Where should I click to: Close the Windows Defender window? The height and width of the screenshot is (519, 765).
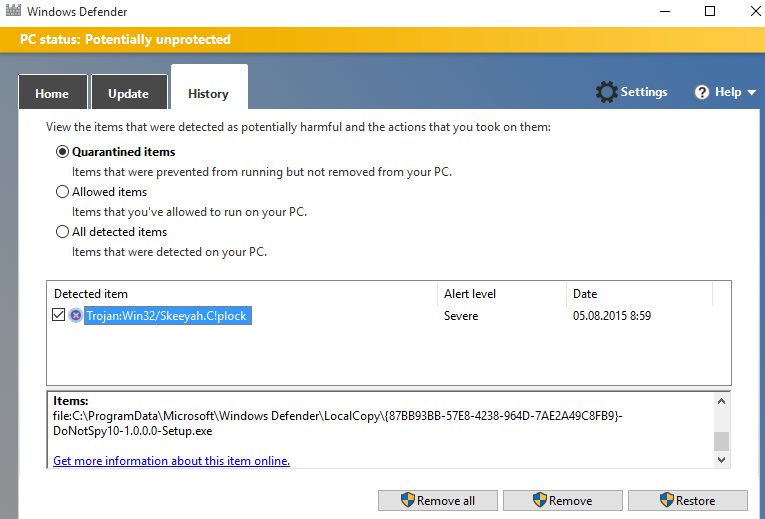(755, 11)
